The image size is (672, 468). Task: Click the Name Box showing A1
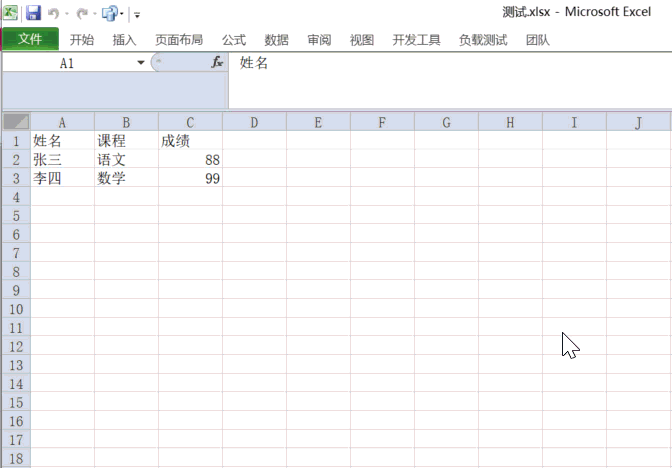pos(69,63)
